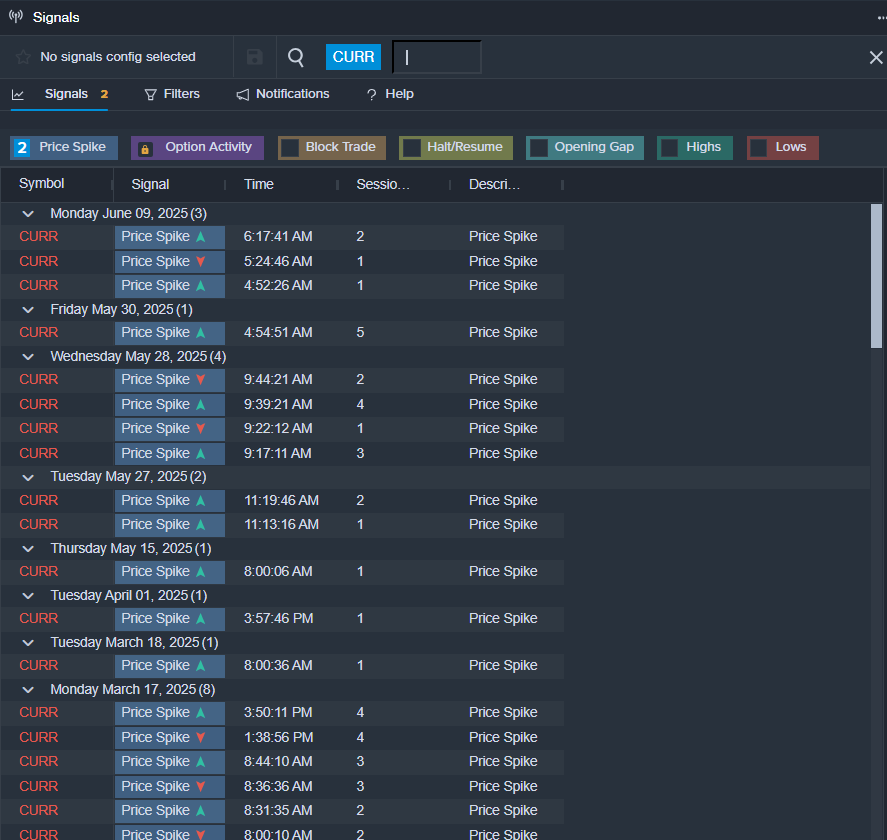887x840 pixels.
Task: Click Price Spike description in 4:54:51 AM row
Action: pos(503,333)
